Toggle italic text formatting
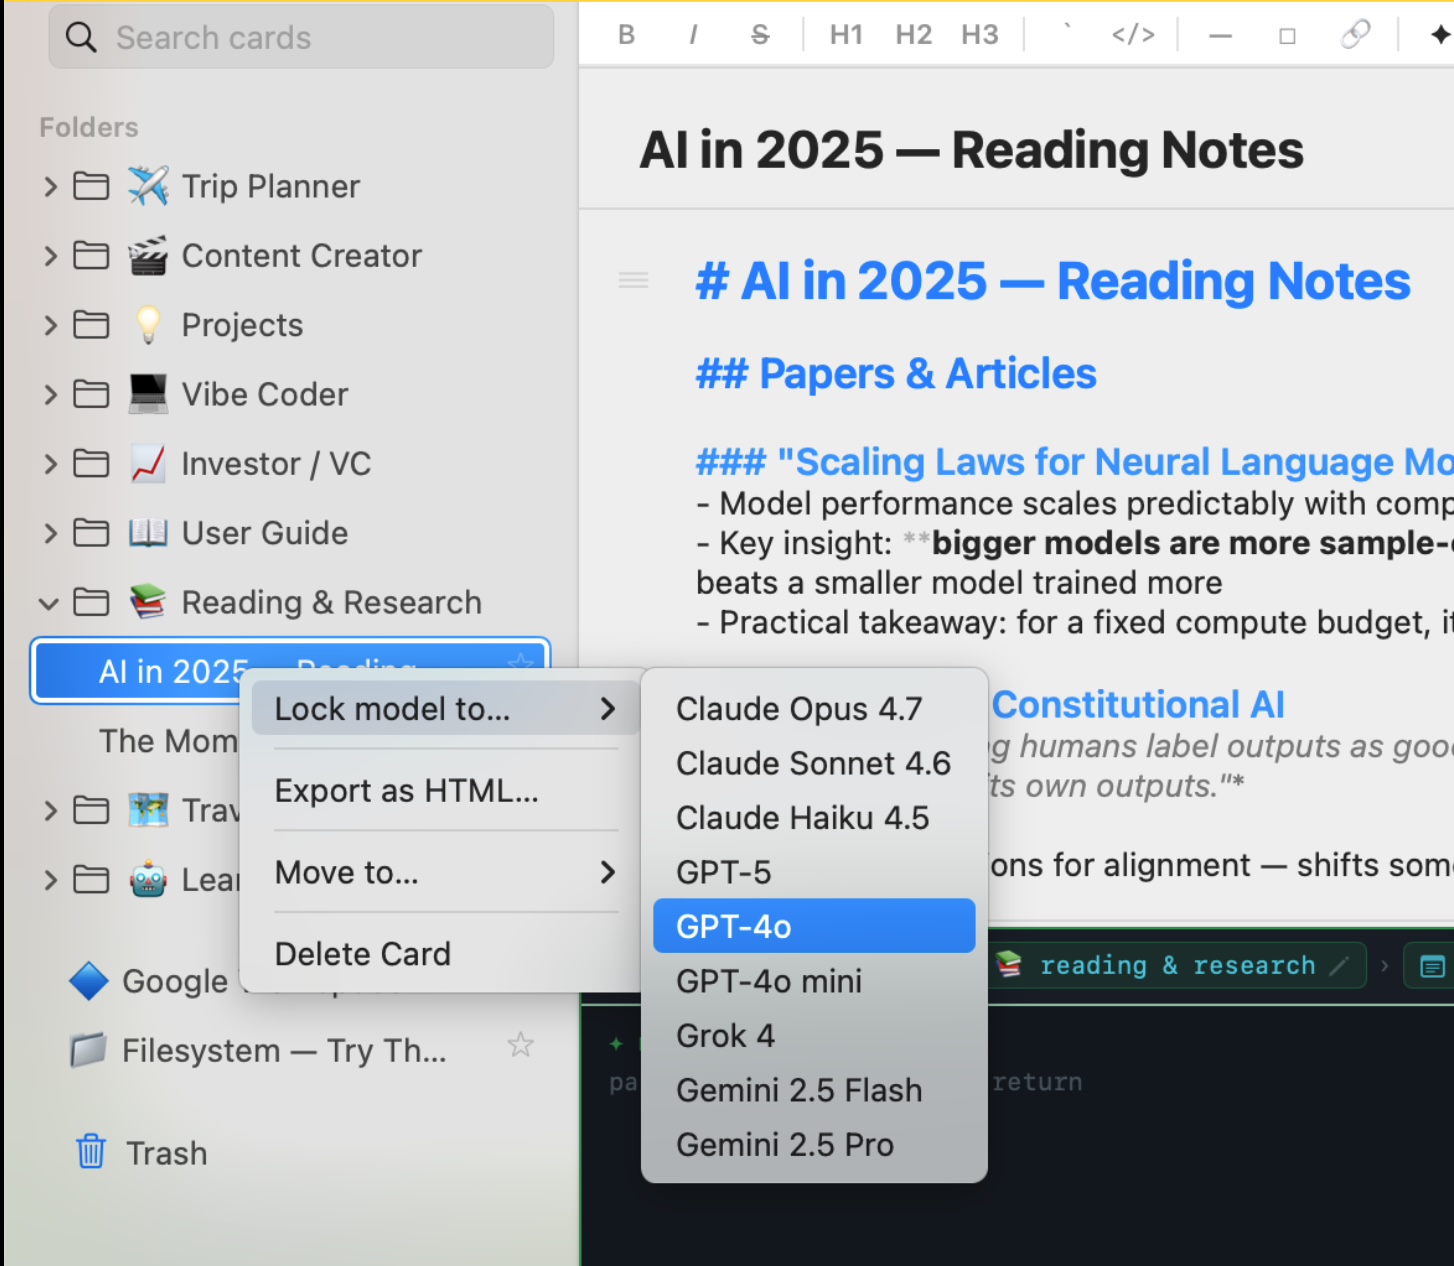Viewport: 1454px width, 1266px height. click(692, 35)
